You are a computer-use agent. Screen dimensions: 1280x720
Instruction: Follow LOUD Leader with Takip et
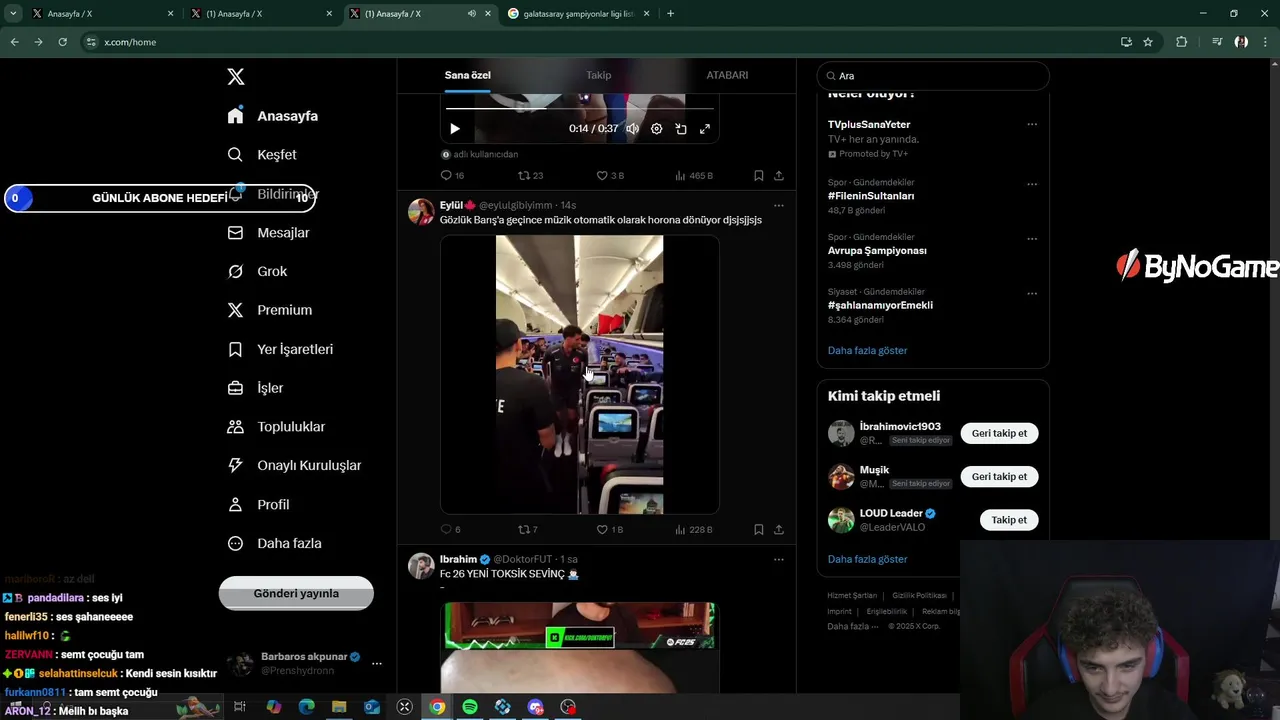pos(1009,520)
